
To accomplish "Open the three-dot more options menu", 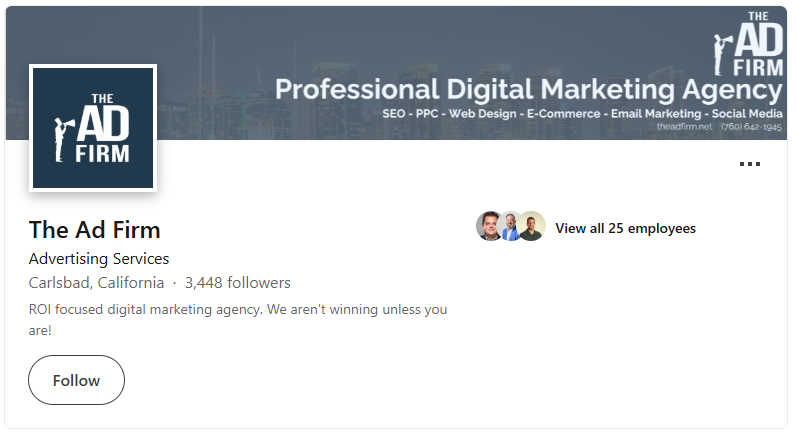I will point(749,165).
